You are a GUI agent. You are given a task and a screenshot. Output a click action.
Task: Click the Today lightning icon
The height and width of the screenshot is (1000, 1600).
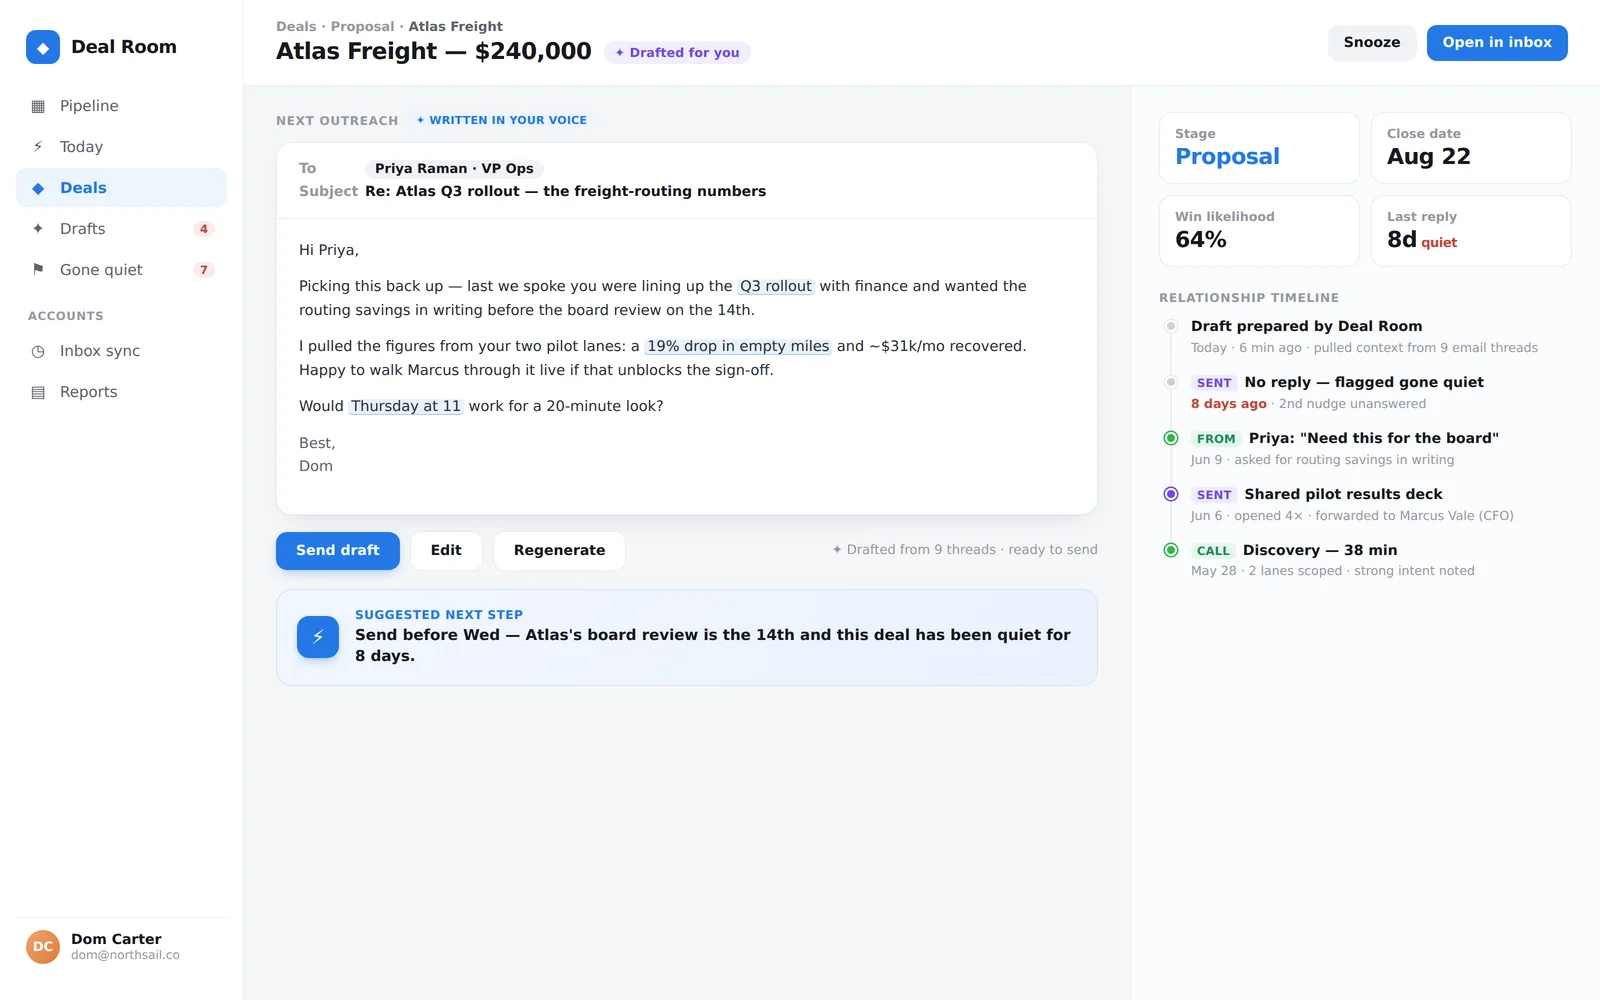(x=38, y=147)
